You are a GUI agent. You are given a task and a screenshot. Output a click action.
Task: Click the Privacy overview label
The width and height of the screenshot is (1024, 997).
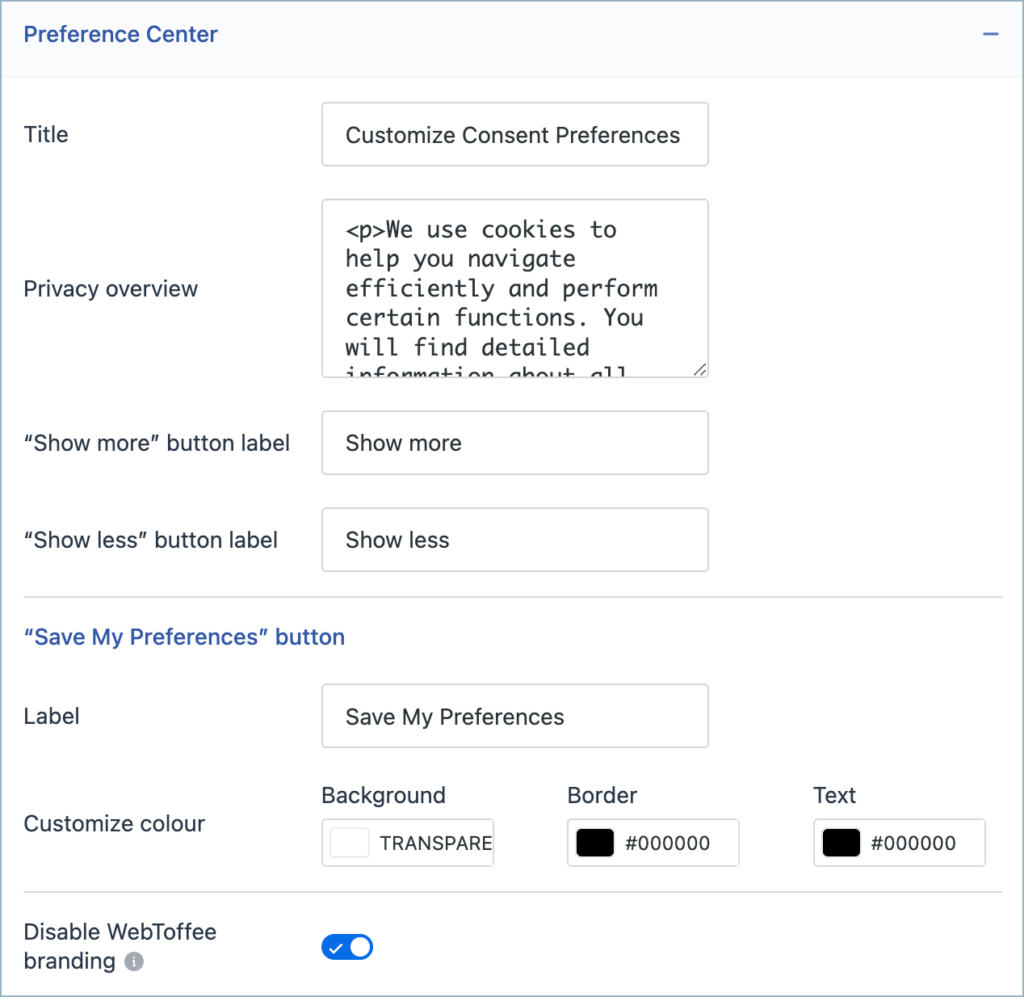coord(110,289)
